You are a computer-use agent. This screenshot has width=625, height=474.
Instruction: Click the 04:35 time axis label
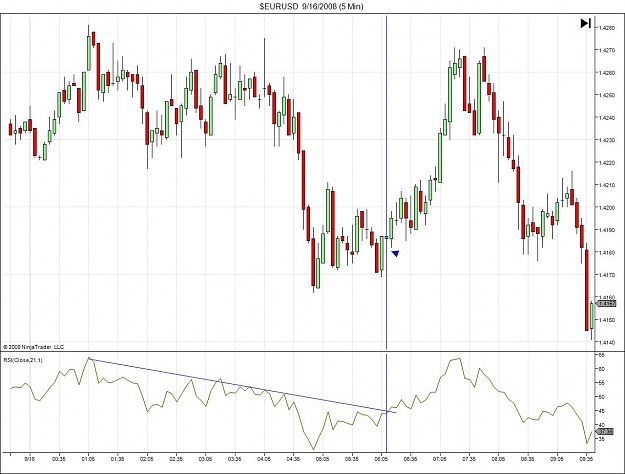pyautogui.click(x=293, y=459)
